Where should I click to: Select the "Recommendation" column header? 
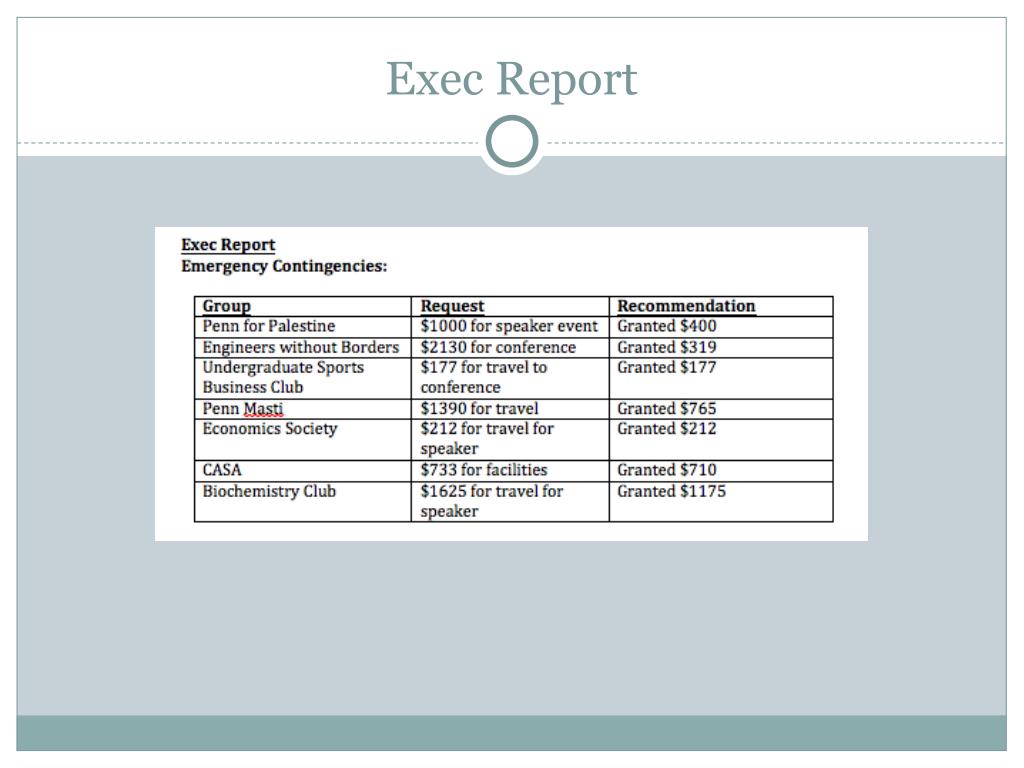pos(721,306)
